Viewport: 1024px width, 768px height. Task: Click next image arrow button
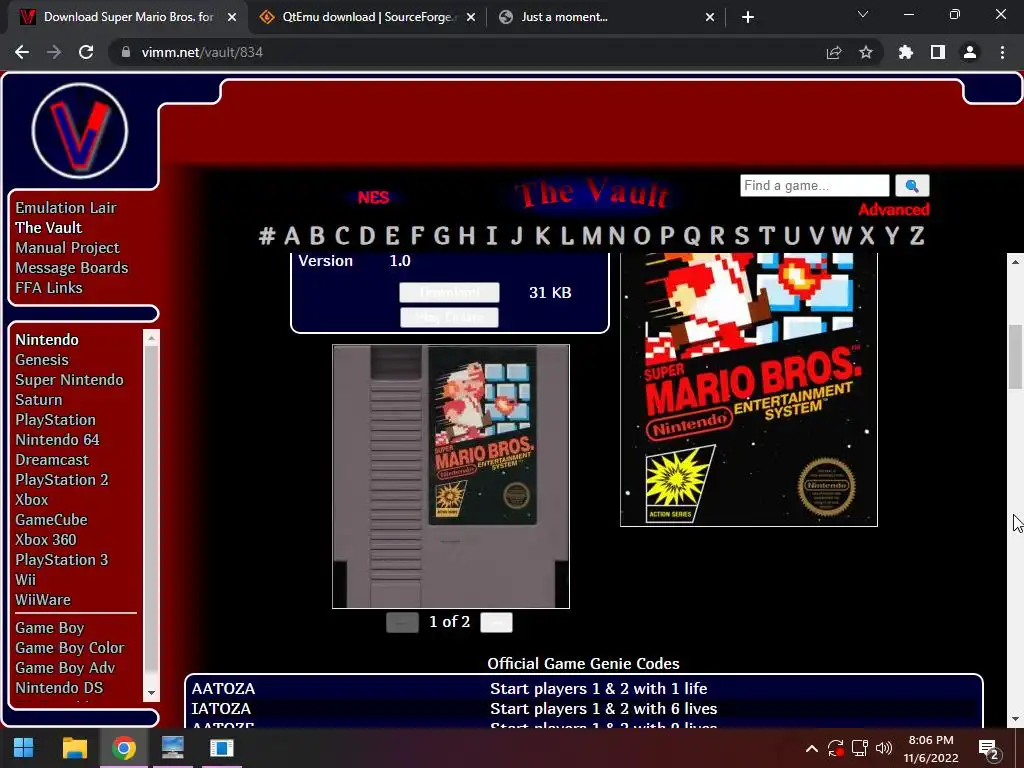(x=496, y=622)
